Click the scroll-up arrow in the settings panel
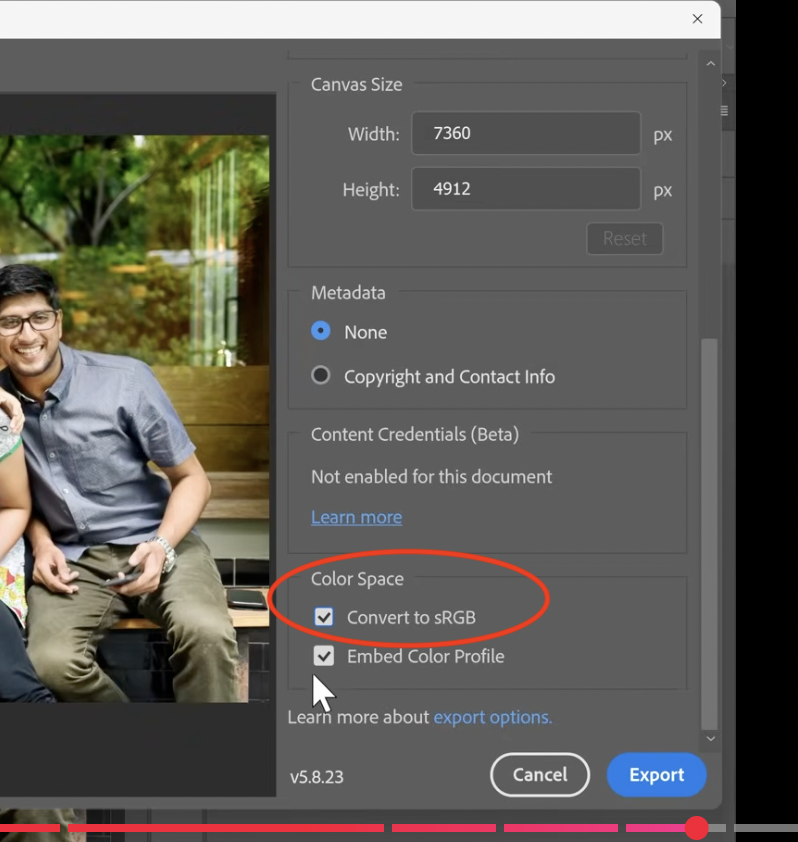 coord(711,64)
